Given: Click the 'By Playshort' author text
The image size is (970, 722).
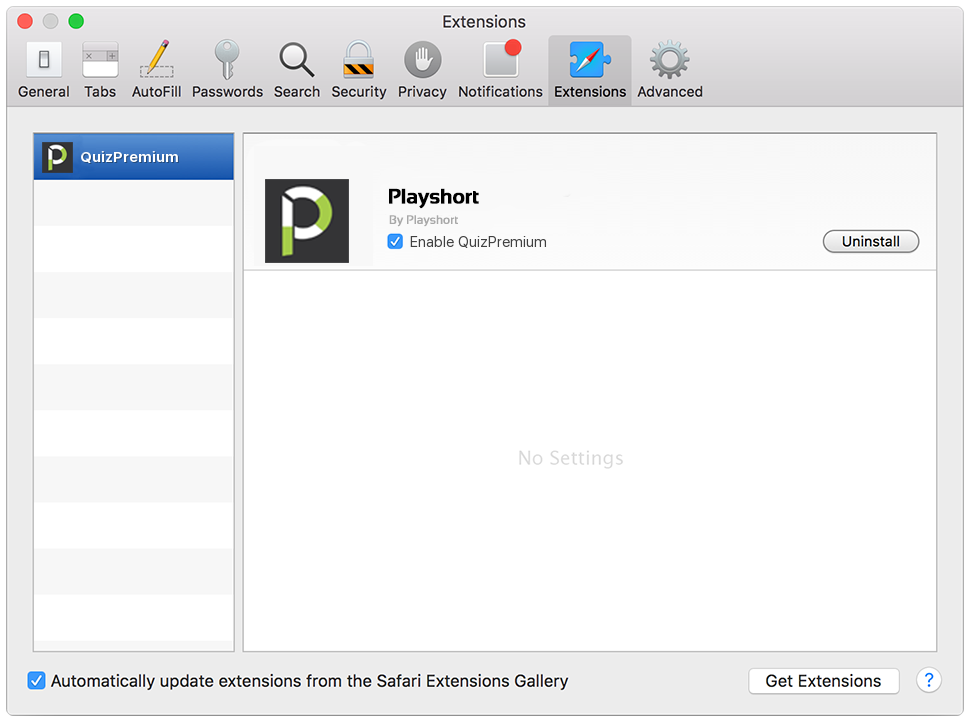Looking at the screenshot, I should tap(423, 220).
